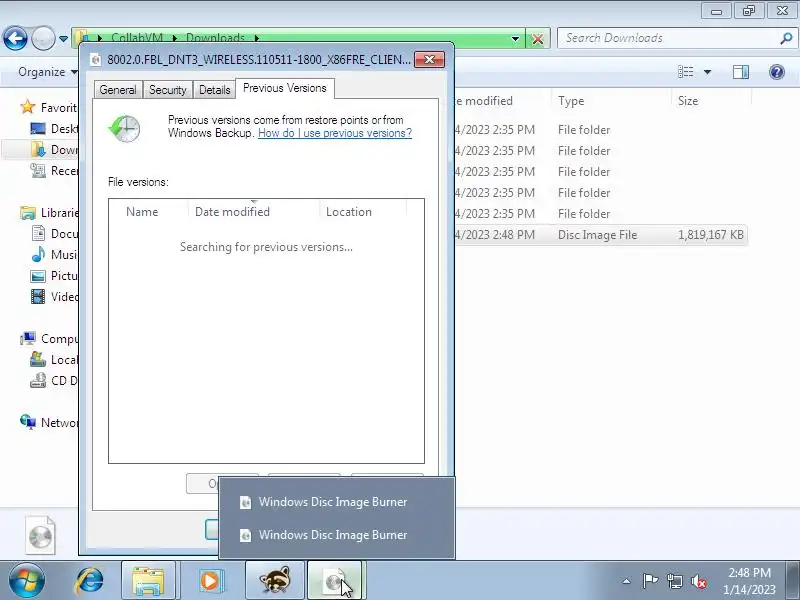Screen dimensions: 800x600
Task: Open Music library
Action: pos(54,255)
